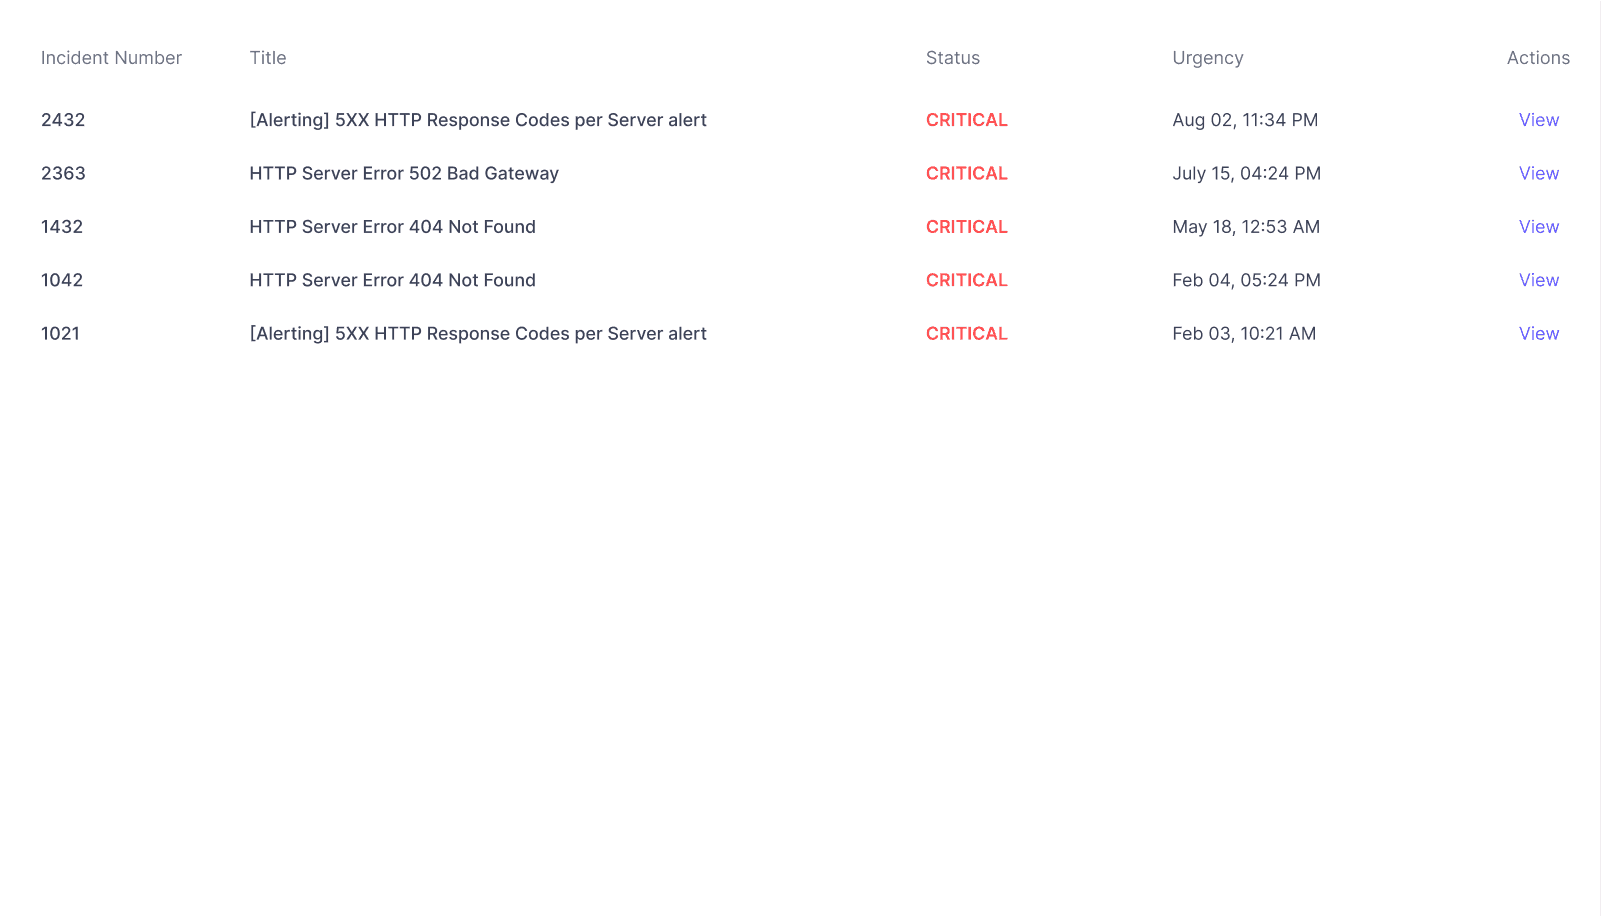The image size is (1601, 916).
Task: Select the Feb 03, 10:21 AM urgency entry
Action: coord(1244,333)
